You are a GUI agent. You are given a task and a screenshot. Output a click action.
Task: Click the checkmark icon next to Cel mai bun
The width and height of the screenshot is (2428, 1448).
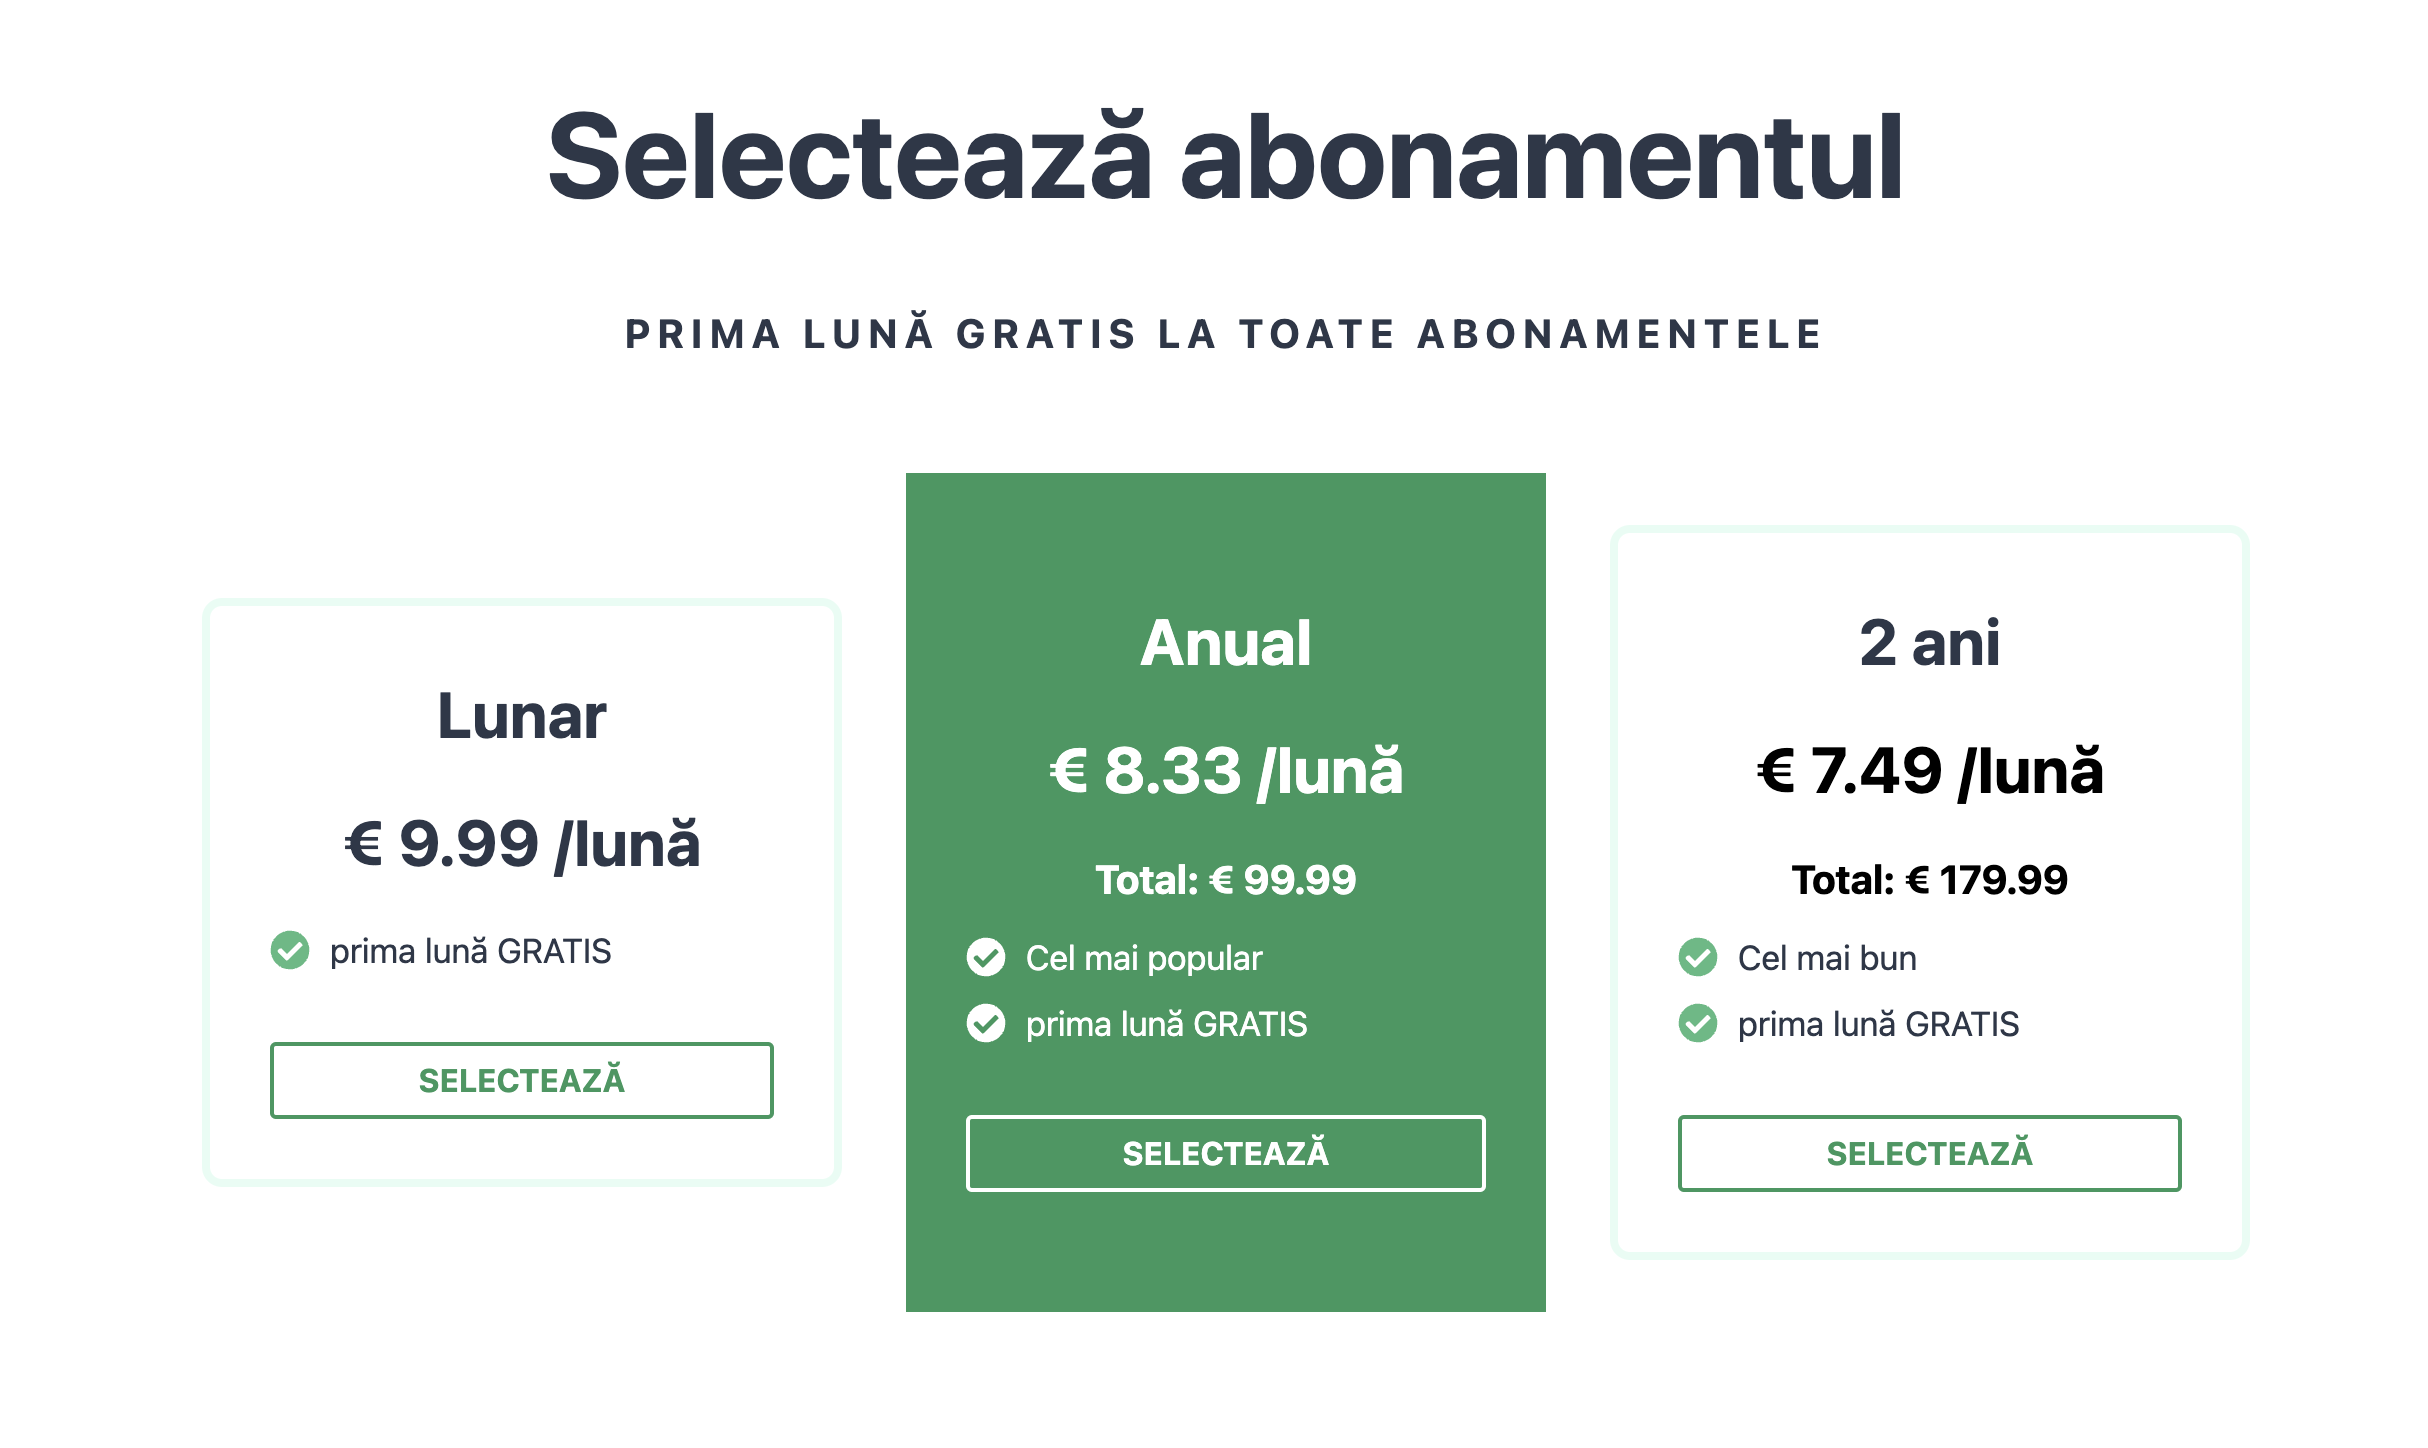point(1699,957)
